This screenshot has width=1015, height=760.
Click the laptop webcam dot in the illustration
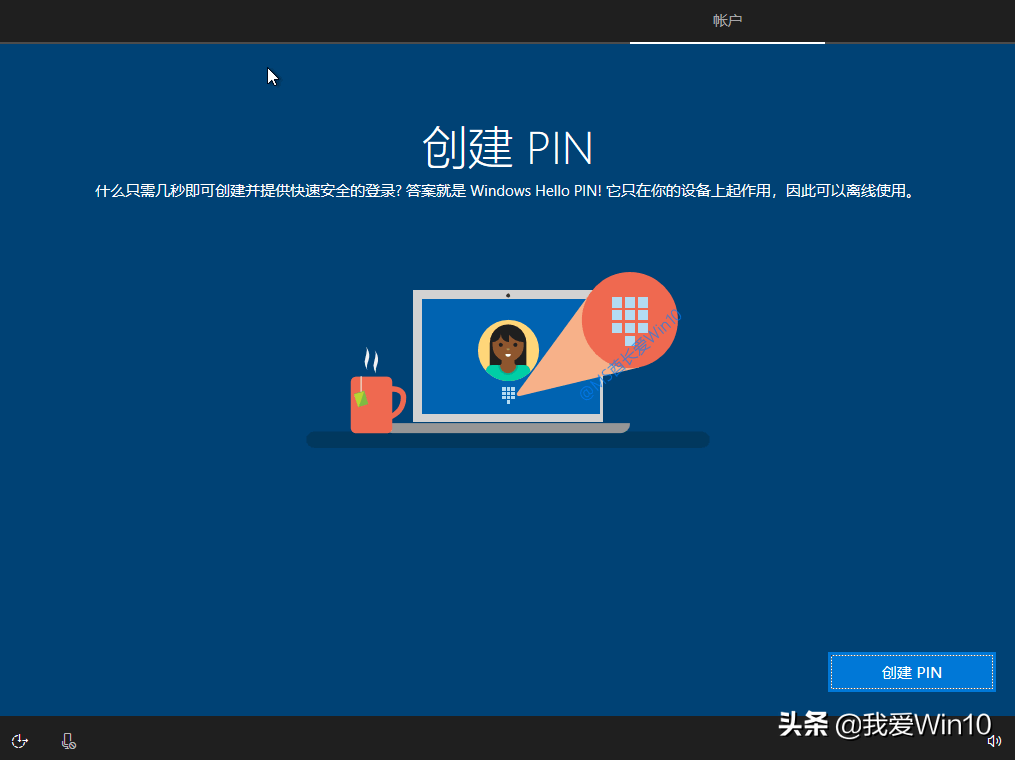click(508, 294)
